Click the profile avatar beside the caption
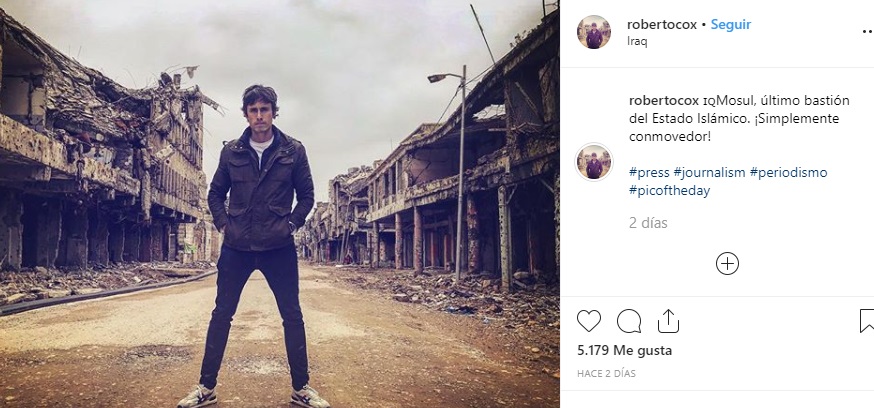 pyautogui.click(x=594, y=161)
